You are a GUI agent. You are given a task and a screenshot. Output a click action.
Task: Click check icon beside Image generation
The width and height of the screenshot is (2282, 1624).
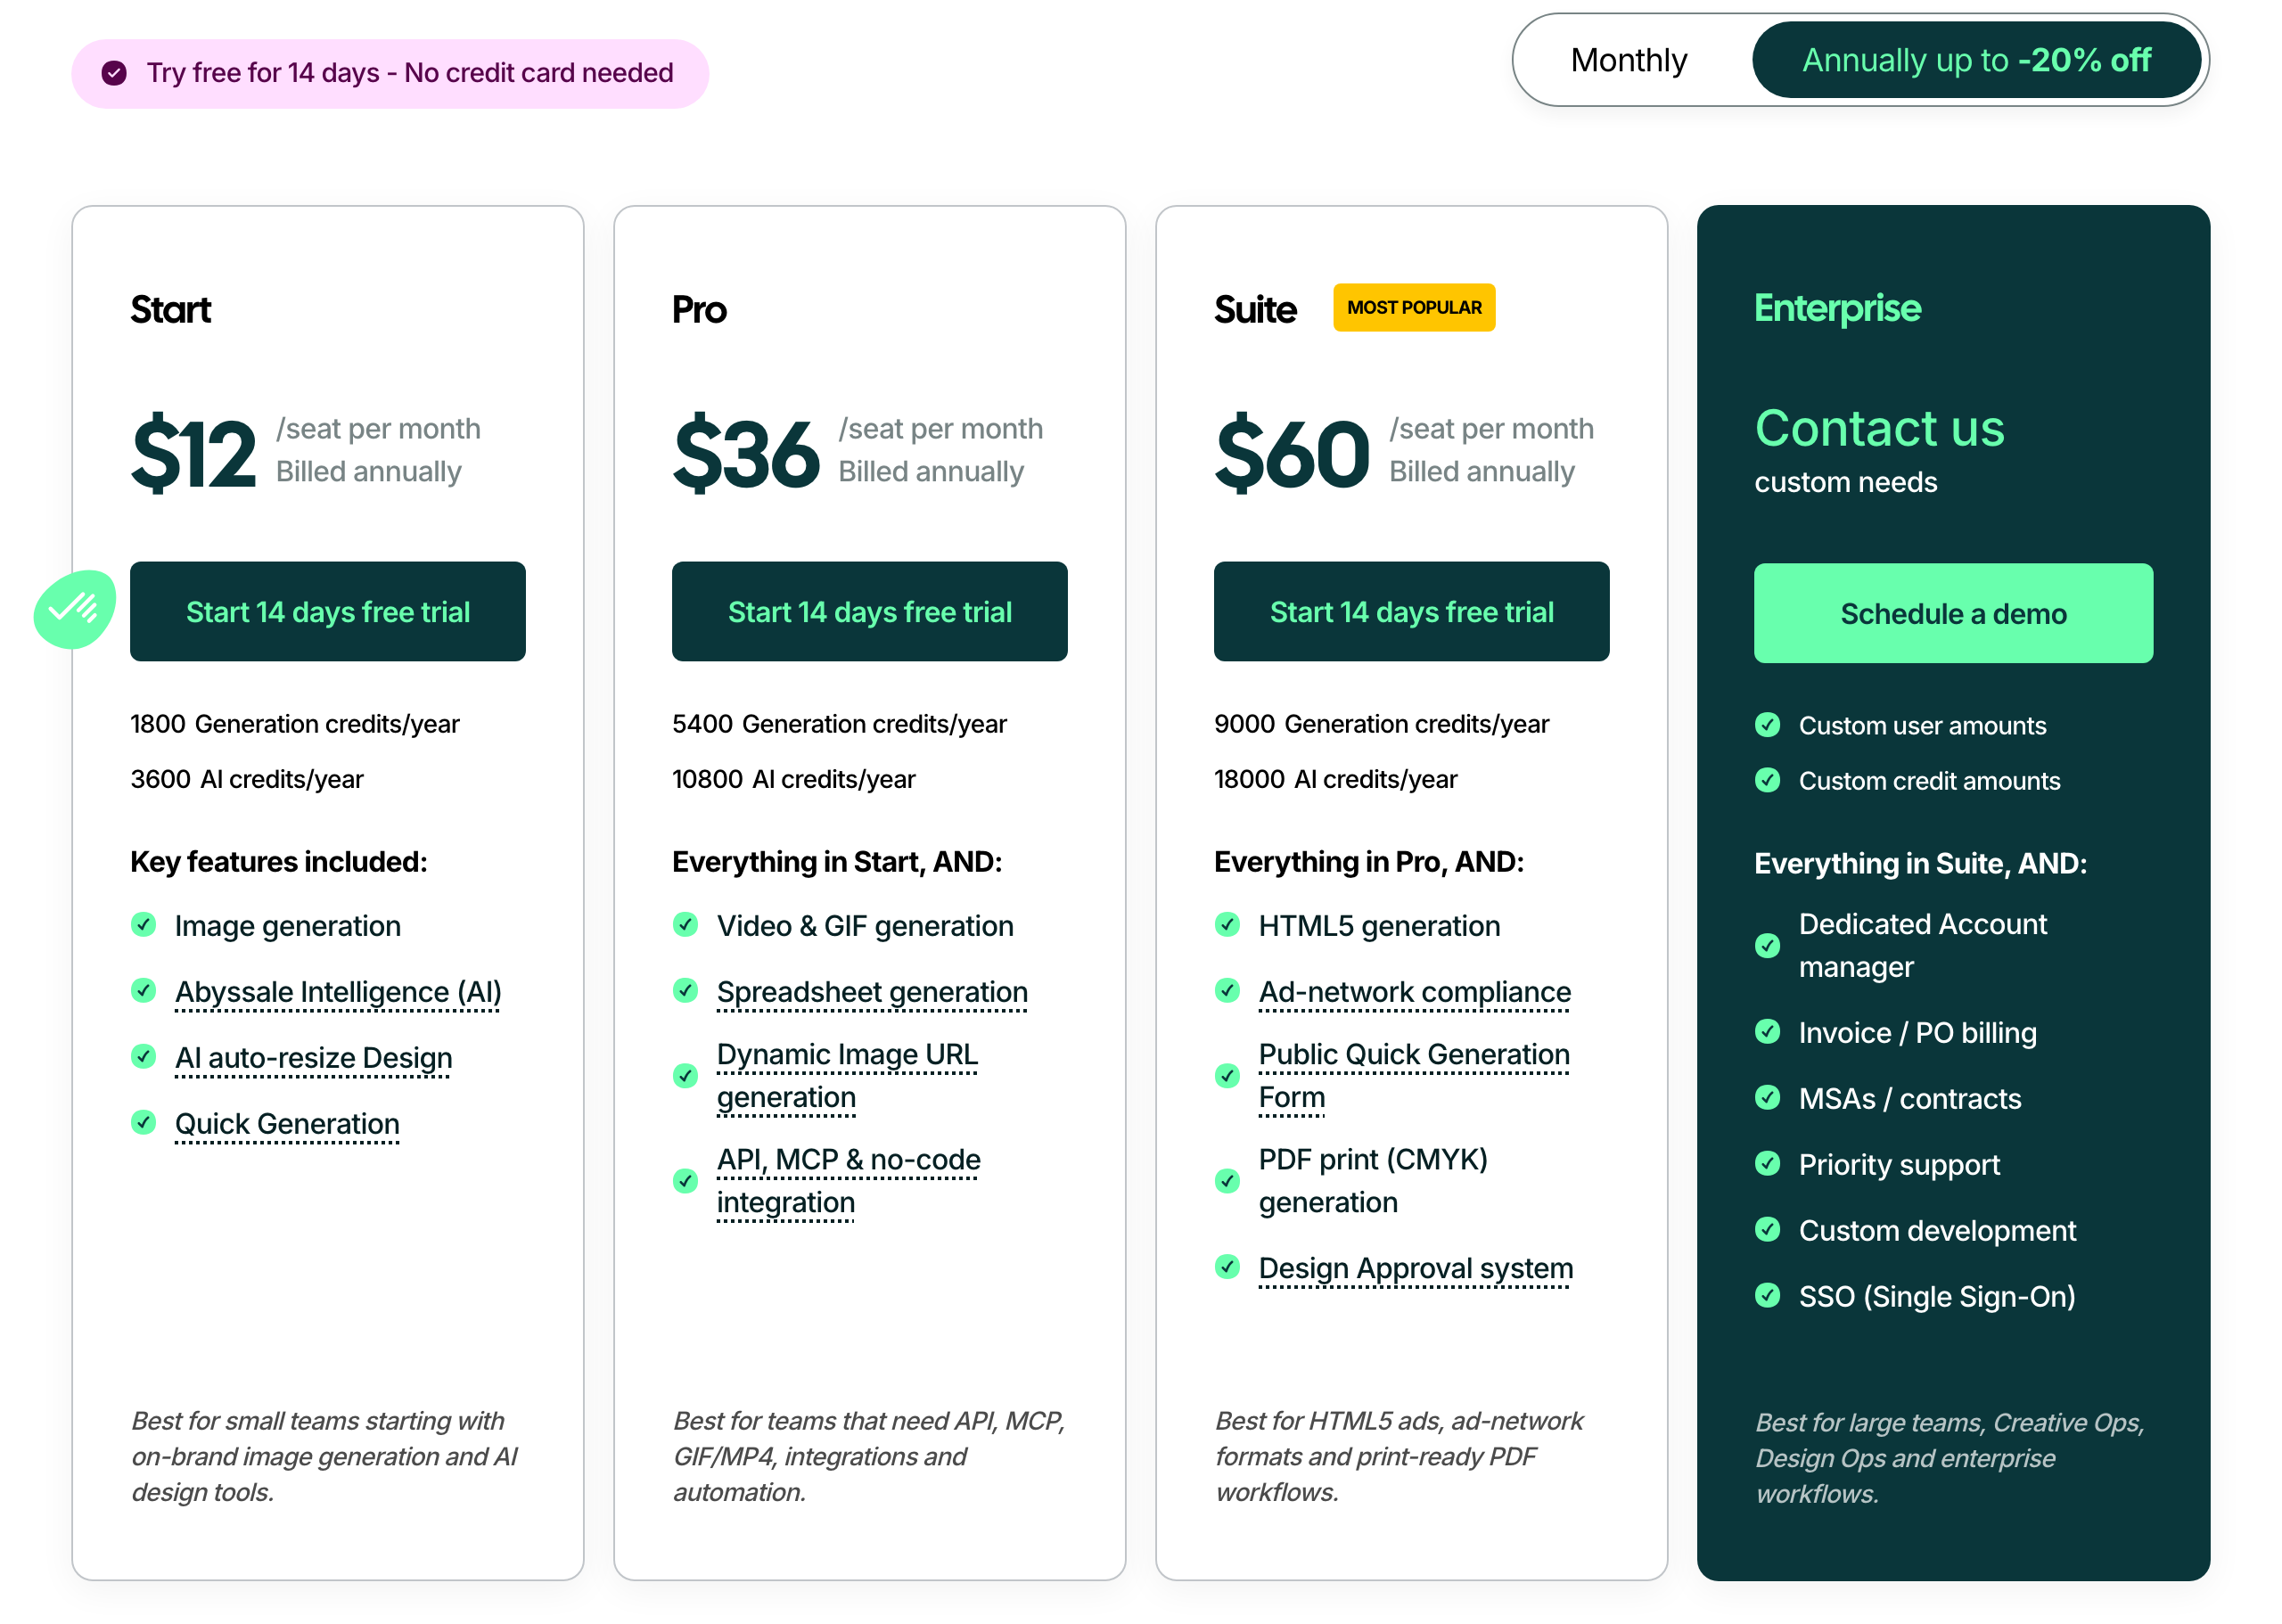coord(143,924)
